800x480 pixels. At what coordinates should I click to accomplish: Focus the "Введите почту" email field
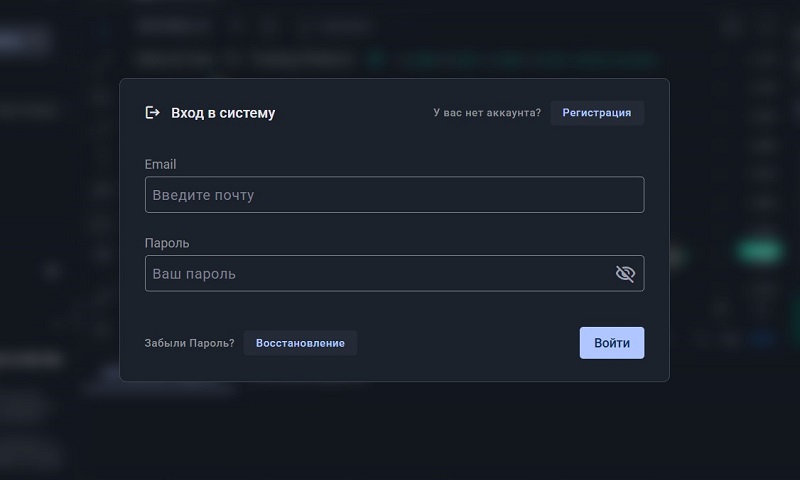click(394, 195)
